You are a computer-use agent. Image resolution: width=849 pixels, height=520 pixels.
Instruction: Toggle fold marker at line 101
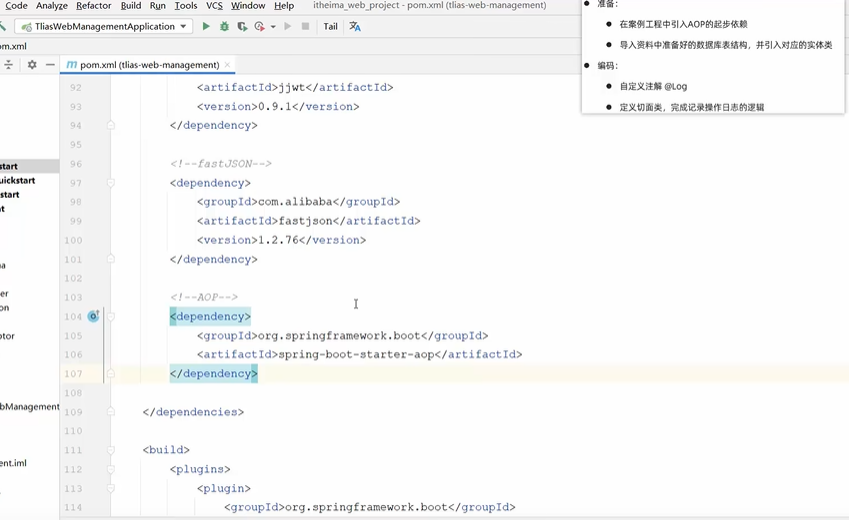tap(110, 259)
